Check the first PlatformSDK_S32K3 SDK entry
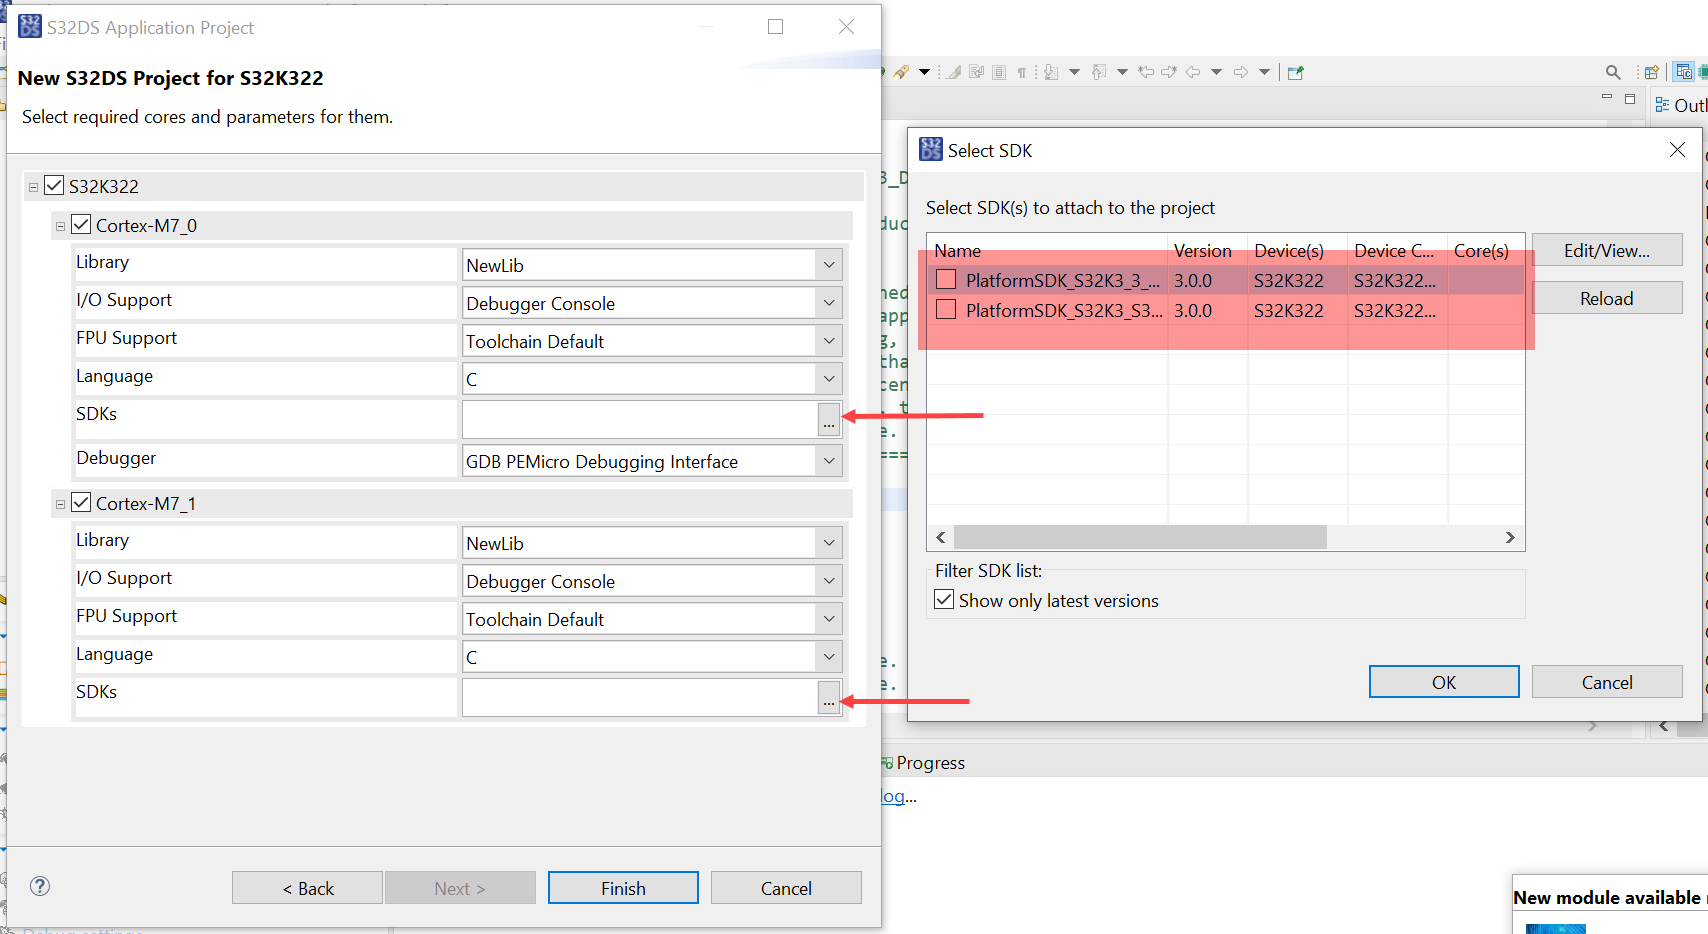 (x=944, y=279)
